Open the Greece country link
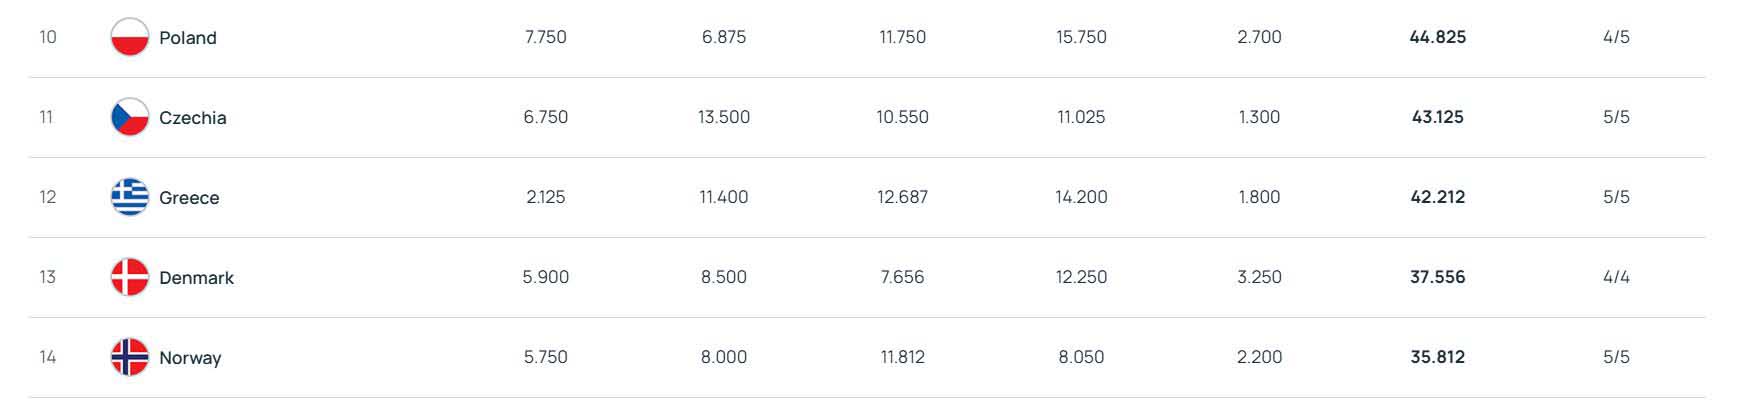The height and width of the screenshot is (404, 1737). click(x=189, y=198)
